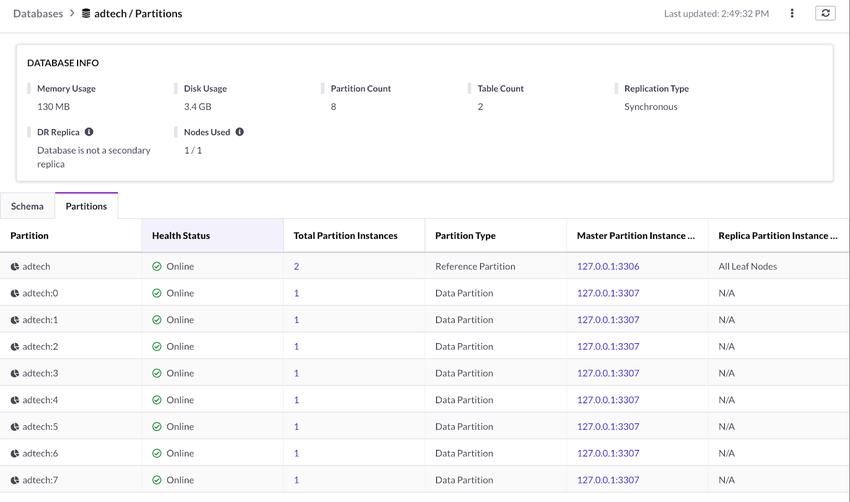
Task: Sort by Total Partition Instances header
Action: pyautogui.click(x=345, y=236)
